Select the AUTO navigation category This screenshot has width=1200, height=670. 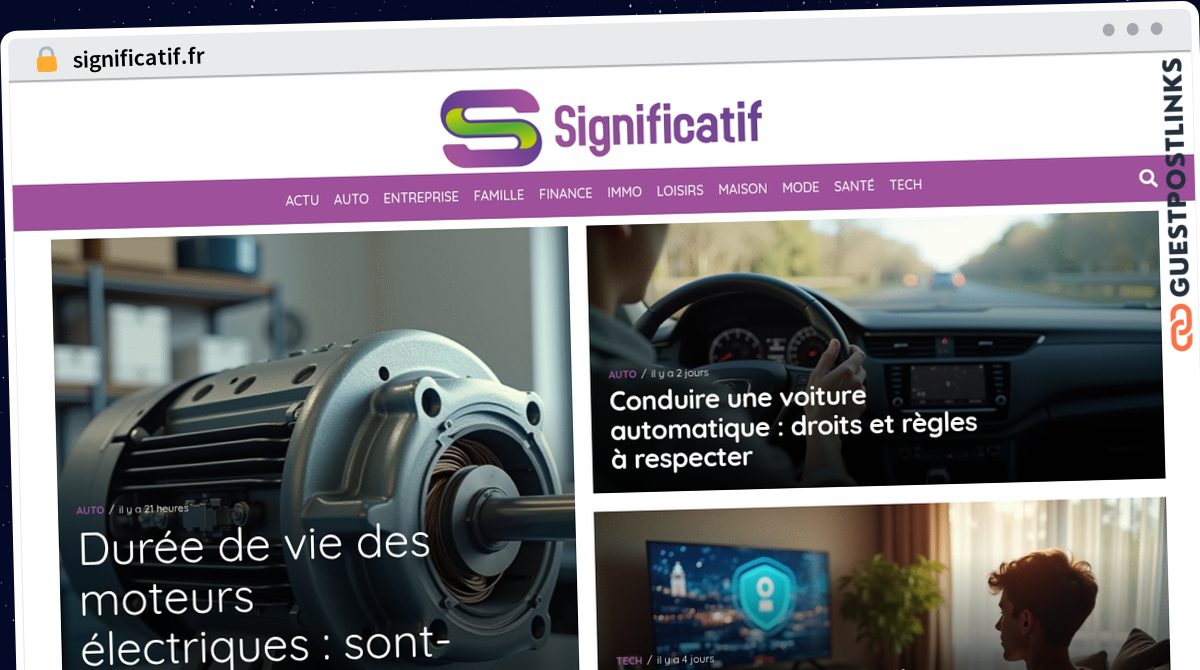tap(351, 199)
